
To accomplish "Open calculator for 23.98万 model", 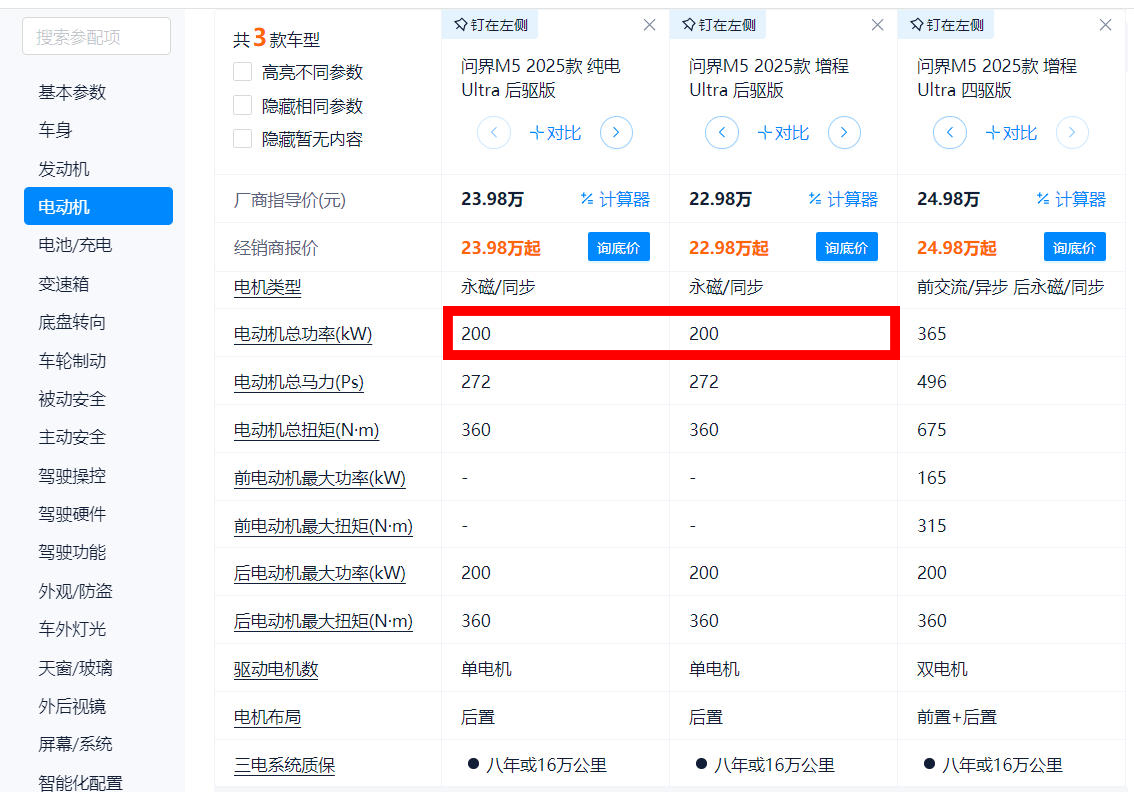I will [x=615, y=199].
